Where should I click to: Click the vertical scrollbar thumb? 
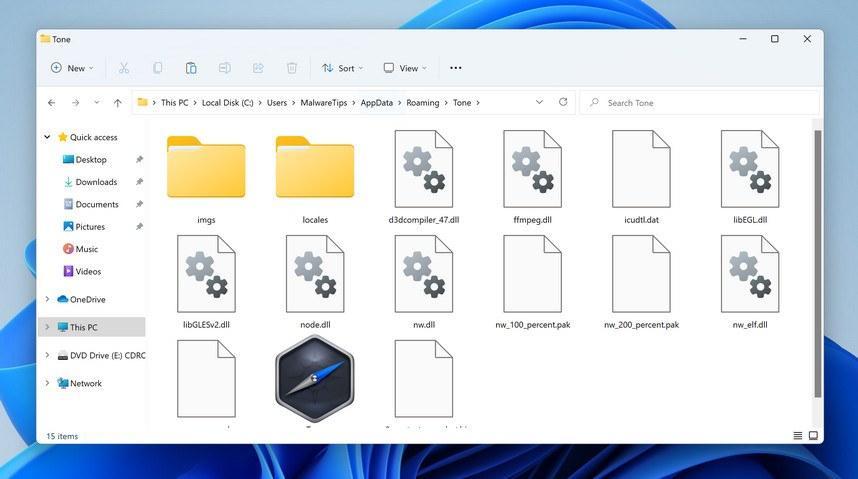pyautogui.click(x=818, y=264)
